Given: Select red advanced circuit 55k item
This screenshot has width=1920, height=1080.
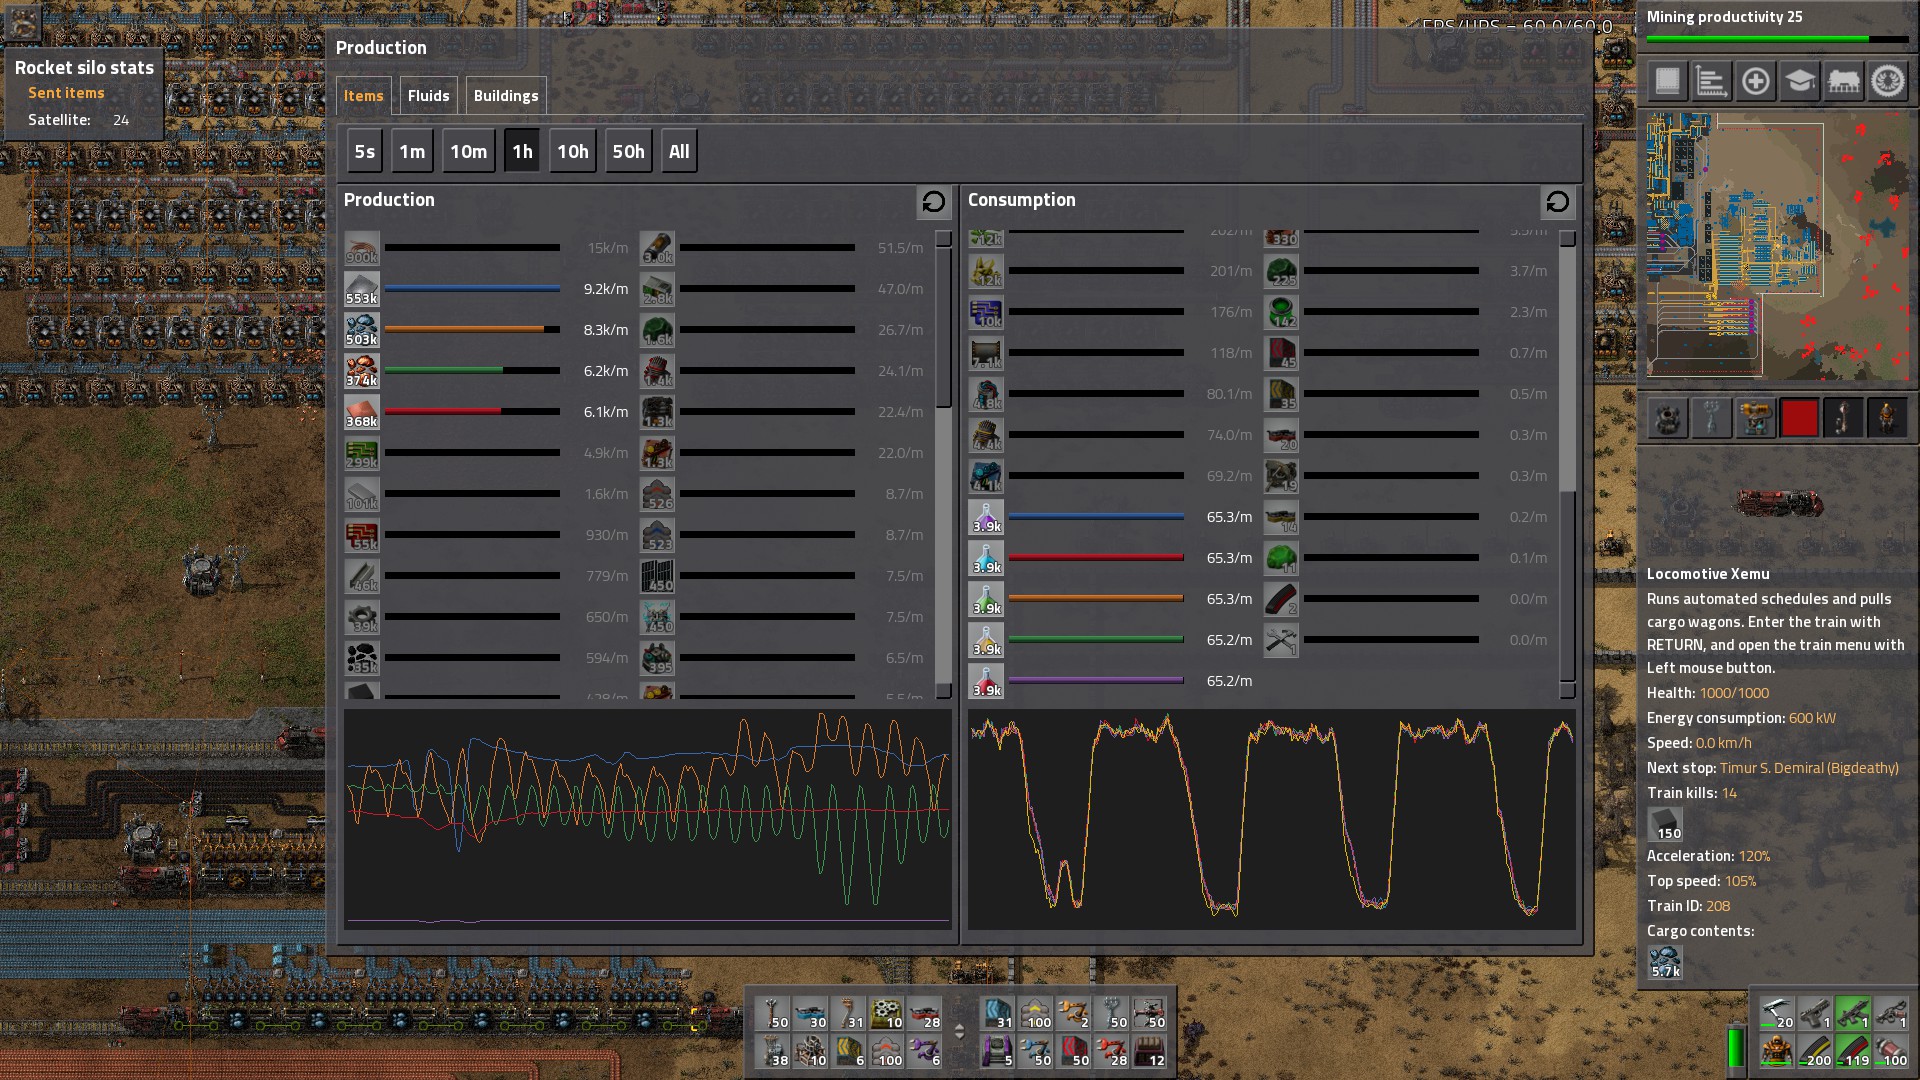Looking at the screenshot, I should [362, 535].
